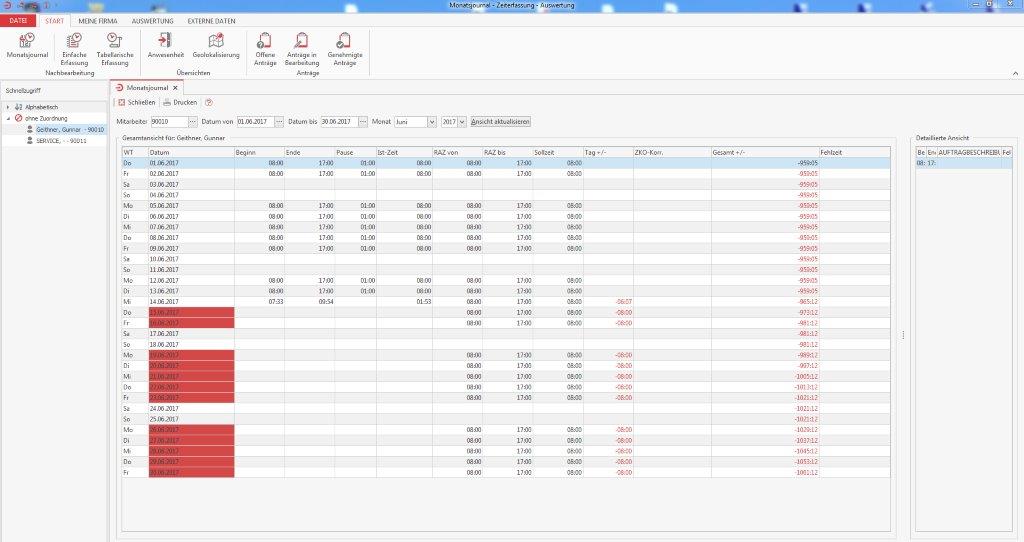1024x542 pixels.
Task: Show Anträge in Bearbeitung
Action: pos(302,49)
